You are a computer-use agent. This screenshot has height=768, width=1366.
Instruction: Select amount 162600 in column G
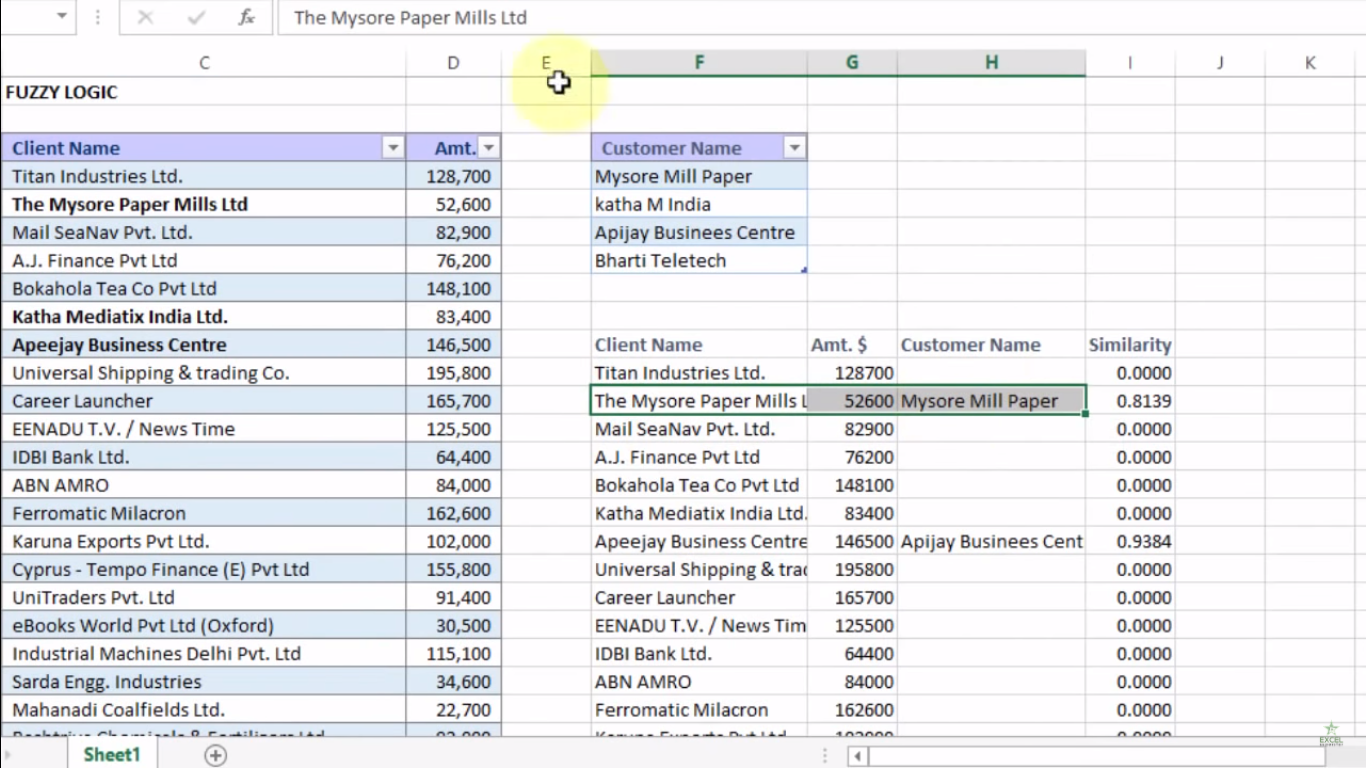click(x=852, y=710)
